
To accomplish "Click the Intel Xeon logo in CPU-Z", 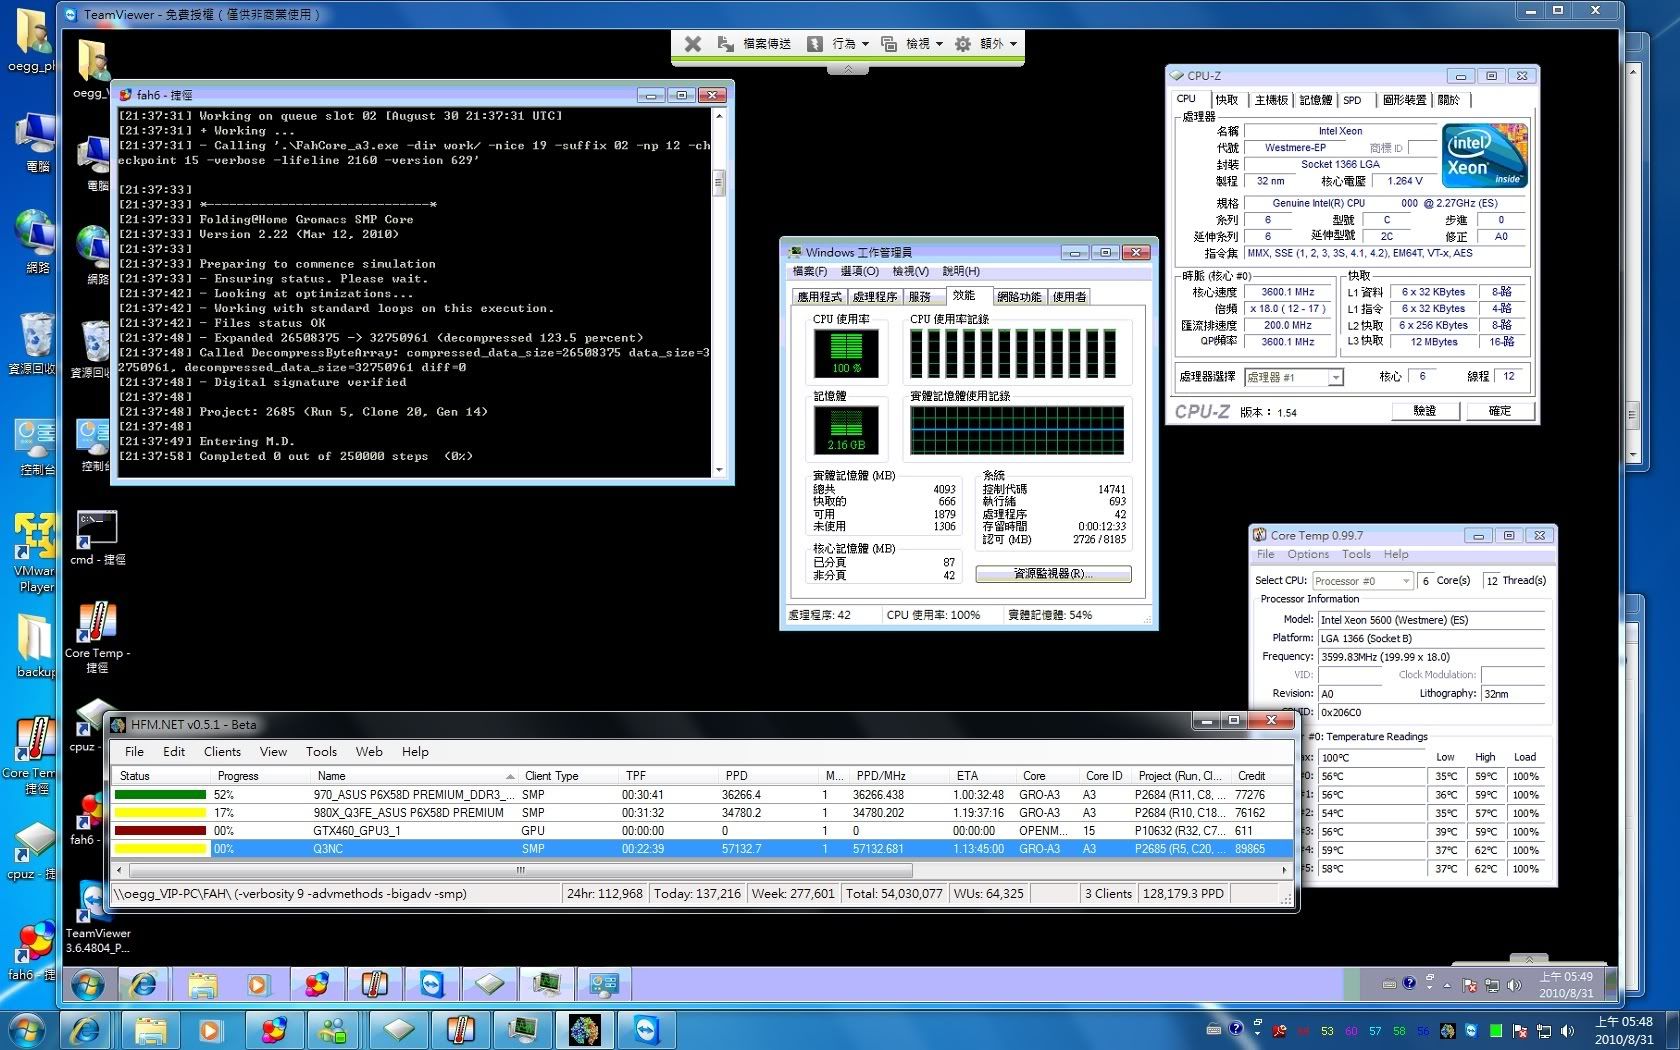I will tap(1484, 155).
